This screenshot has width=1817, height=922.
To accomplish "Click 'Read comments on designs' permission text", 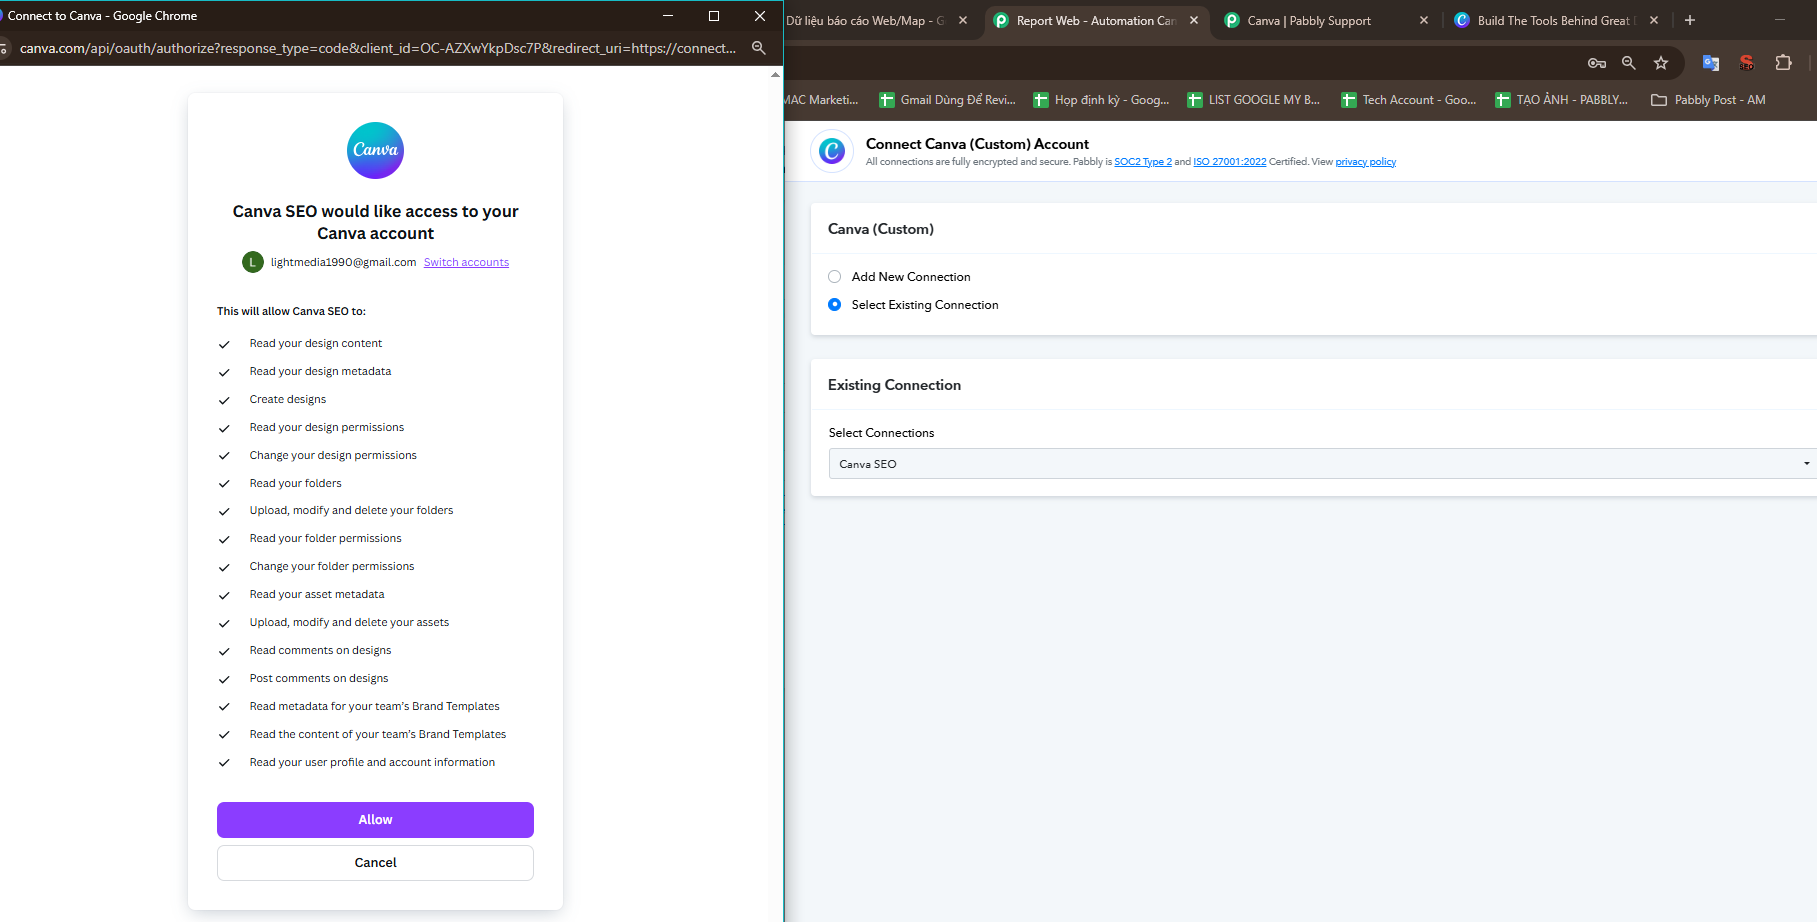I will click(320, 650).
